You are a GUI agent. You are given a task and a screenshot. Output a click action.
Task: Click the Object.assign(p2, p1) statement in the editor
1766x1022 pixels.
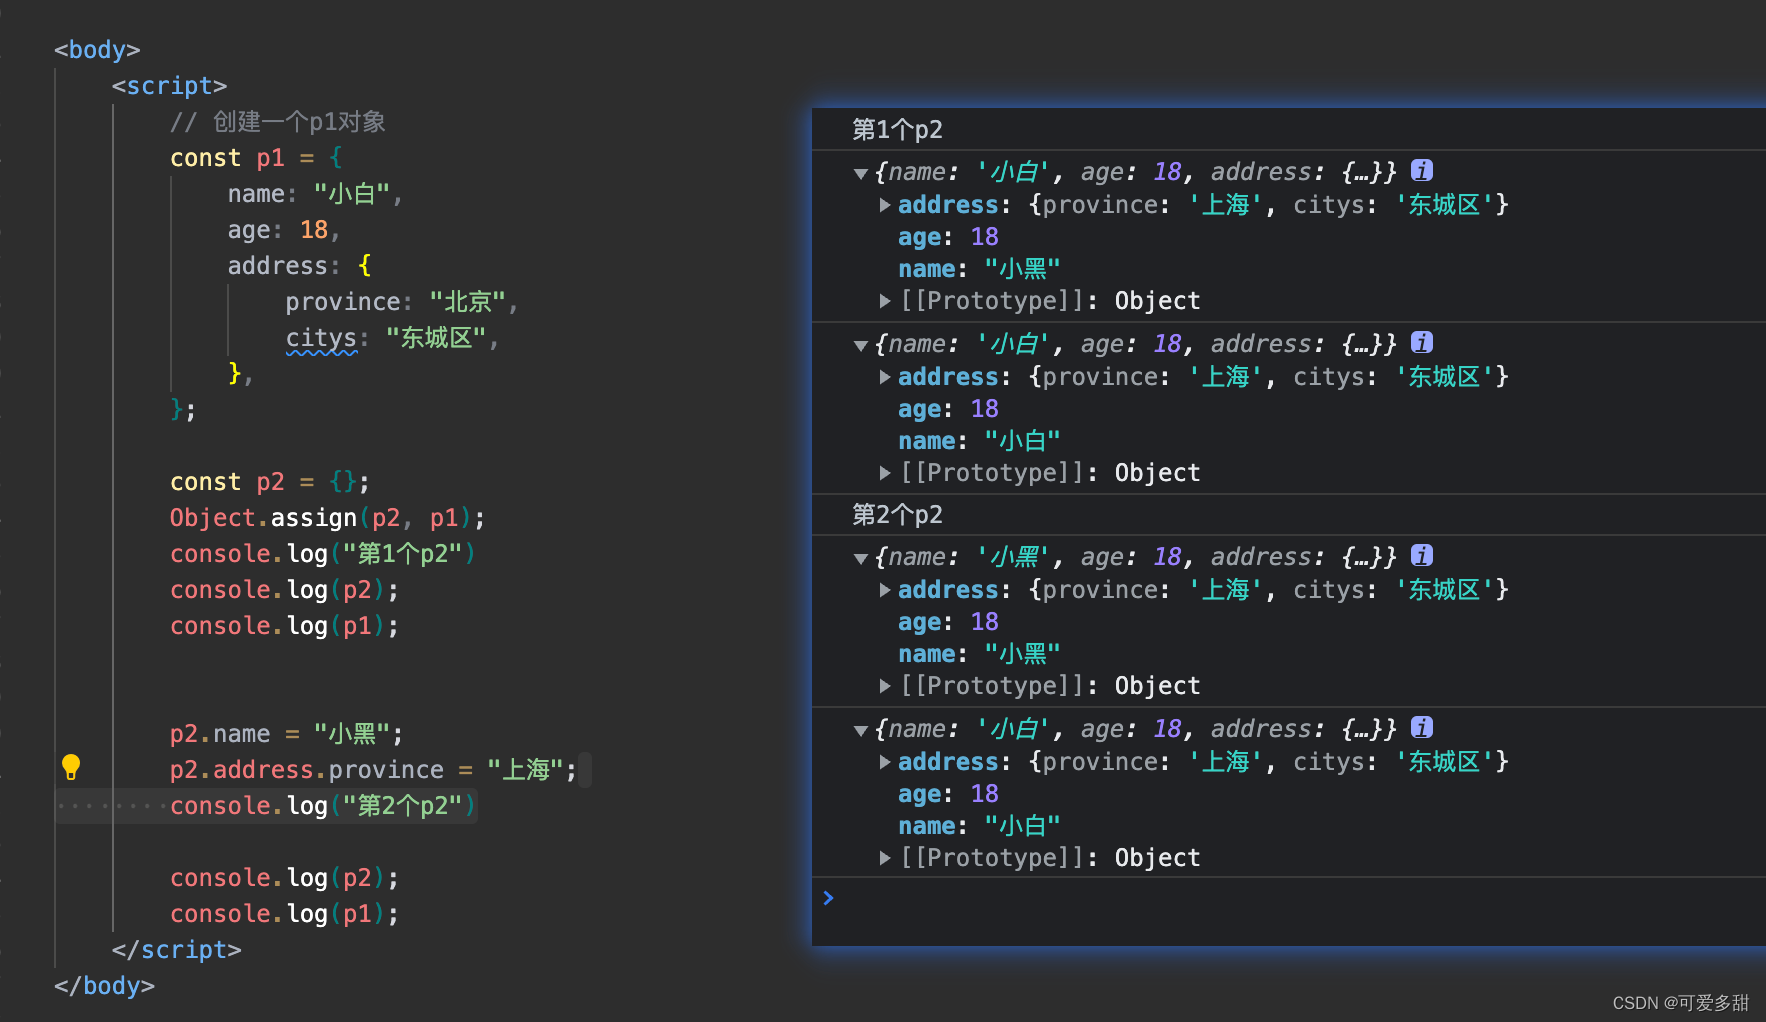tap(325, 517)
